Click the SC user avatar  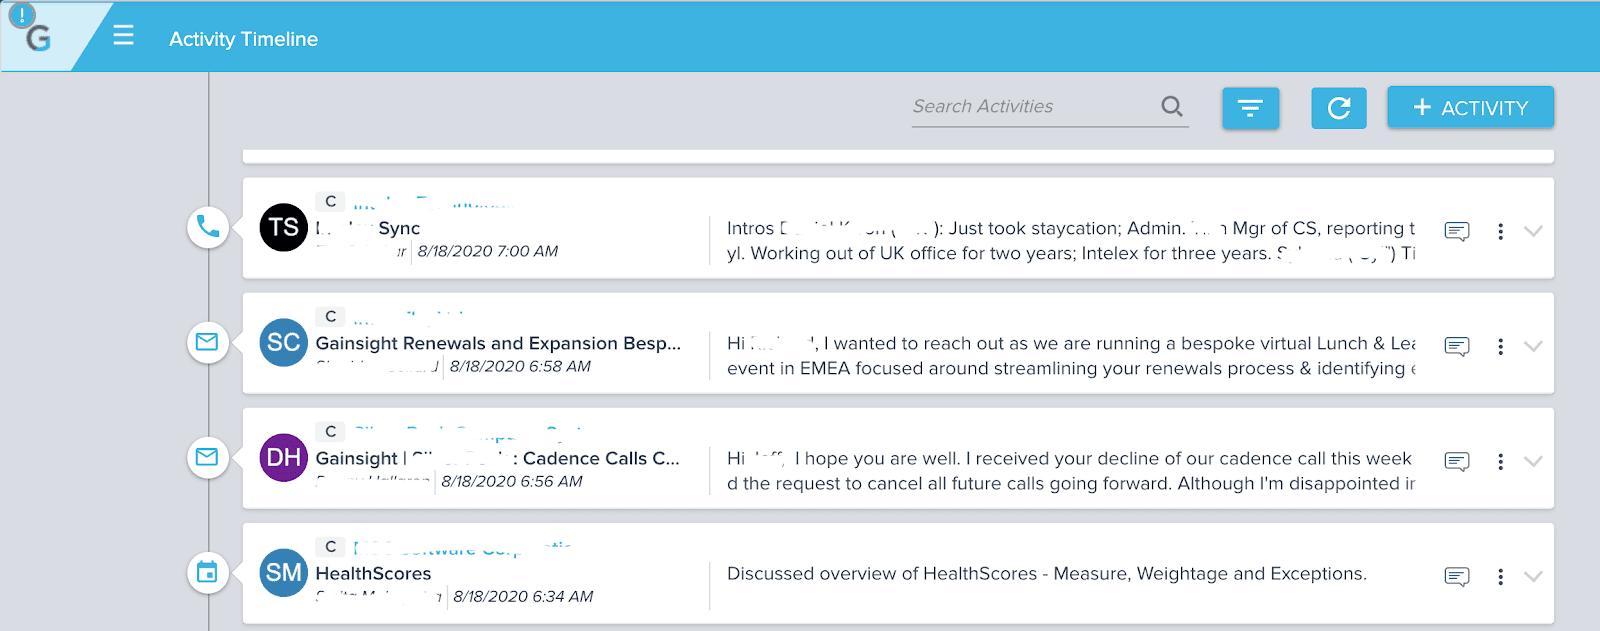[x=283, y=342]
